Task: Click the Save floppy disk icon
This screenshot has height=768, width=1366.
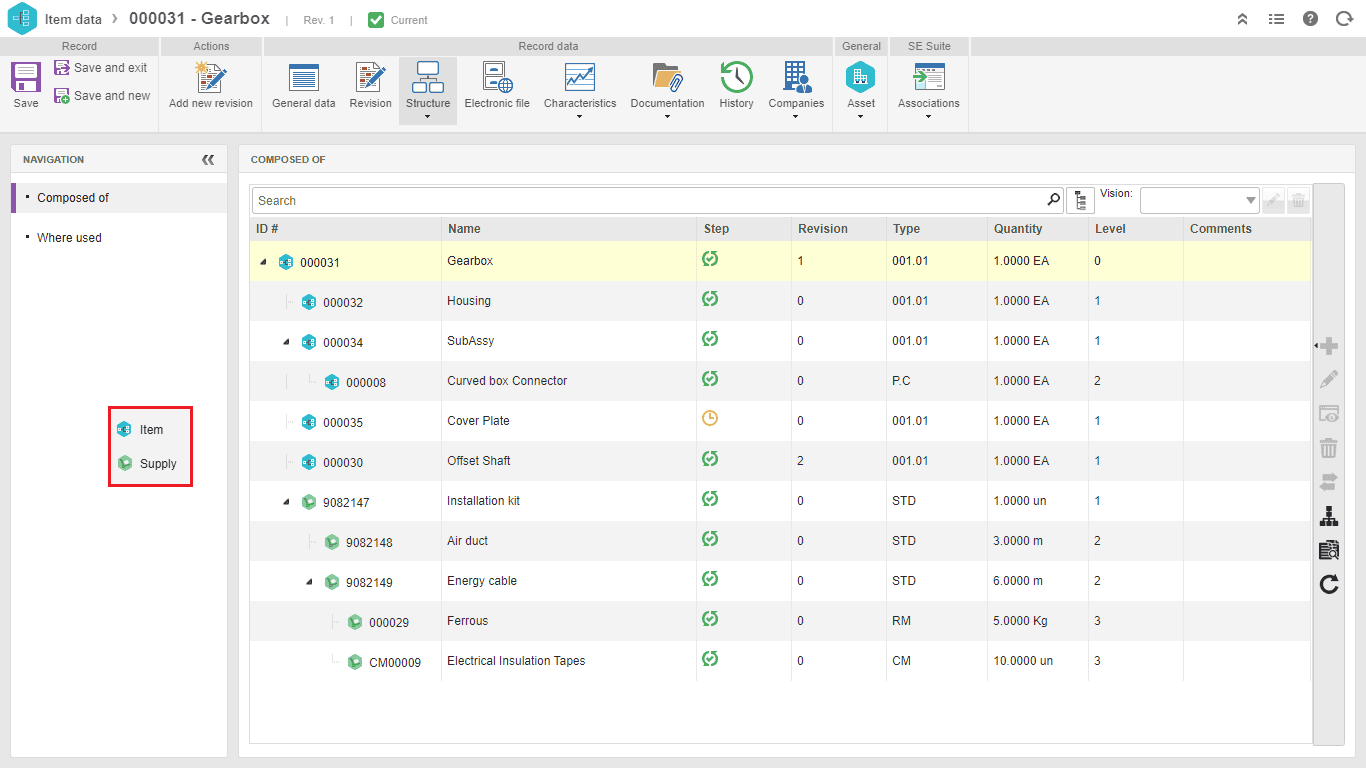Action: tap(26, 77)
